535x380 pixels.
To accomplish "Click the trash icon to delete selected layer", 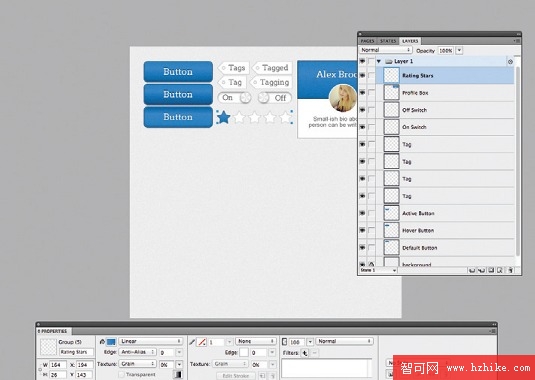I will (x=510, y=270).
